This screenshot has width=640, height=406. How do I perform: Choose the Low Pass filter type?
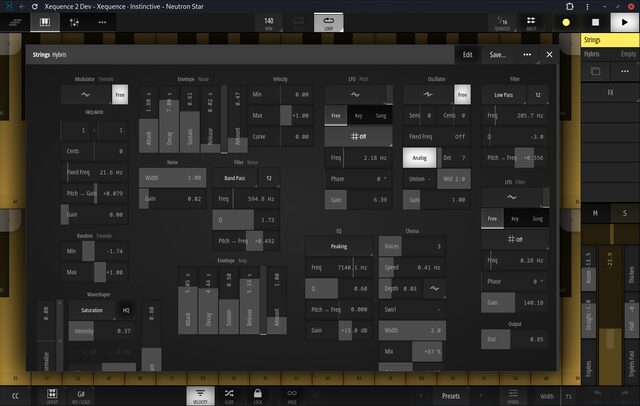coord(504,95)
